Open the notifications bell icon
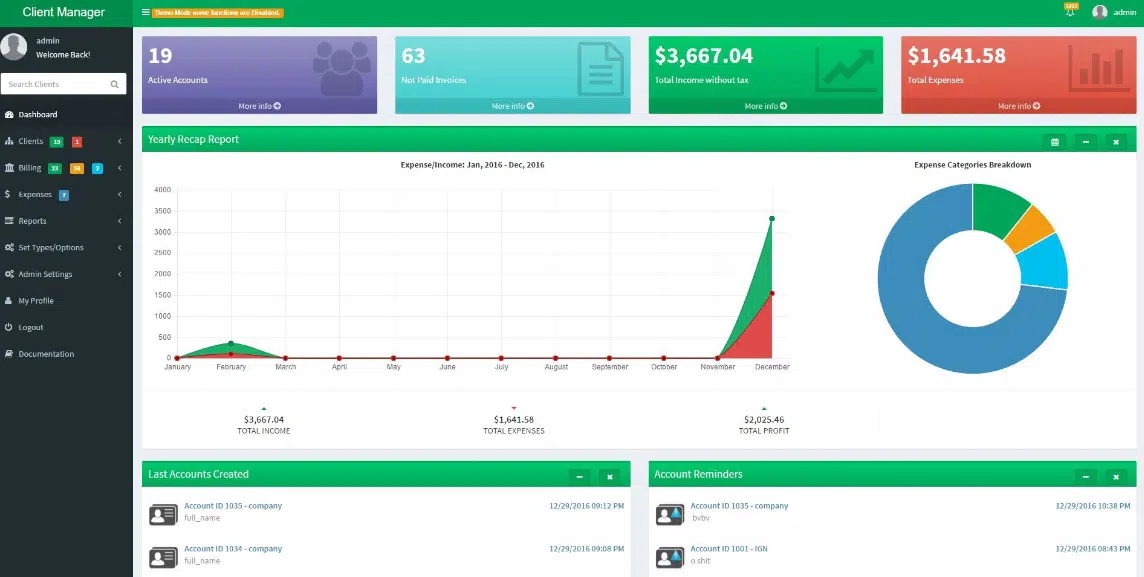The width and height of the screenshot is (1144, 577). coord(1070,13)
